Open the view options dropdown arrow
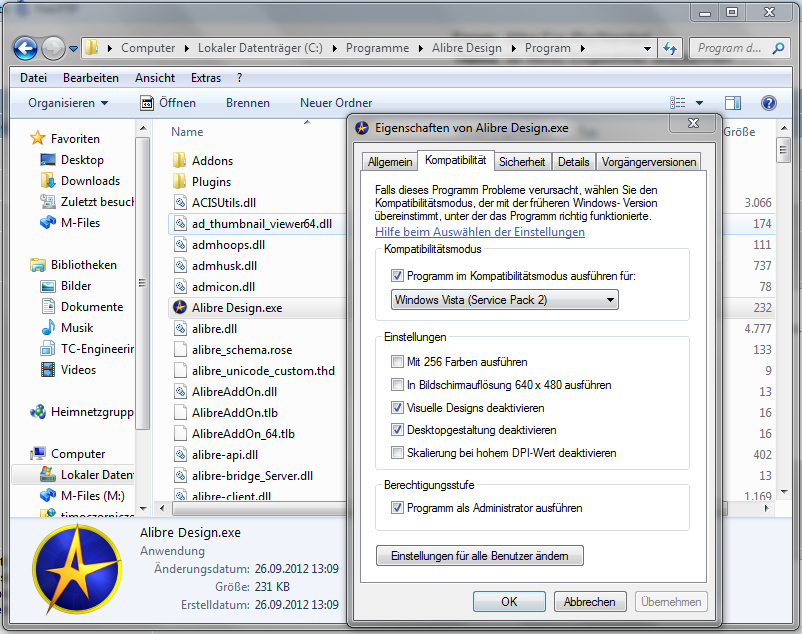The width and height of the screenshot is (802, 634). (699, 103)
